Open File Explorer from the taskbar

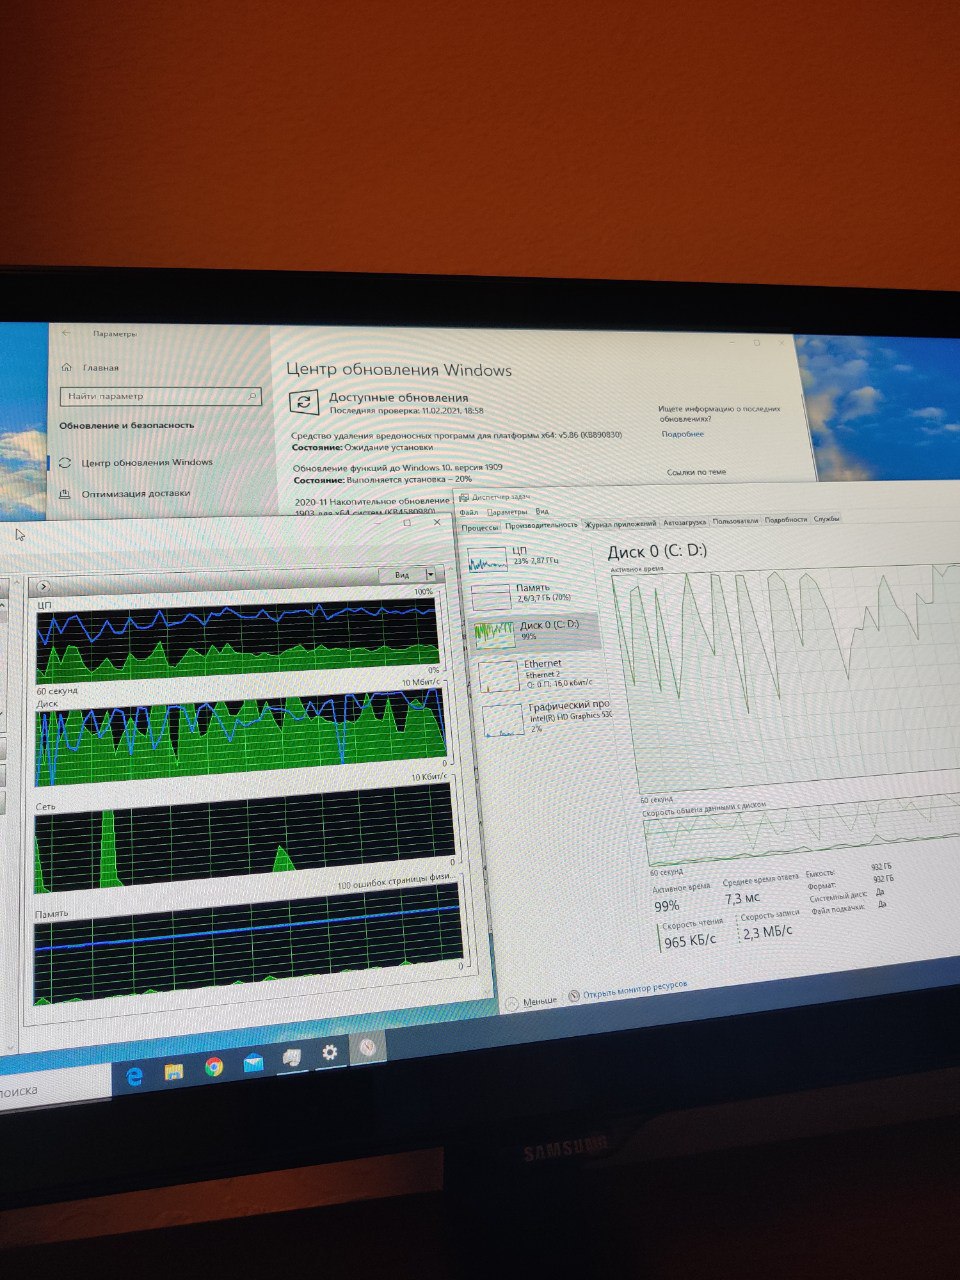[174, 1072]
